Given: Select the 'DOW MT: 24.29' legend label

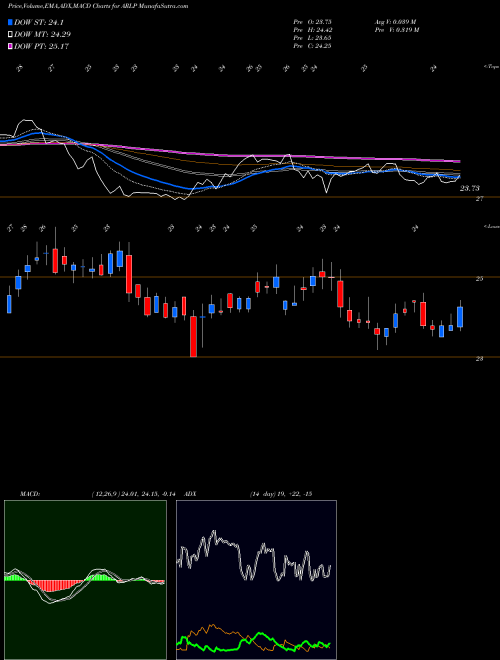Looking at the screenshot, I should coord(42,35).
